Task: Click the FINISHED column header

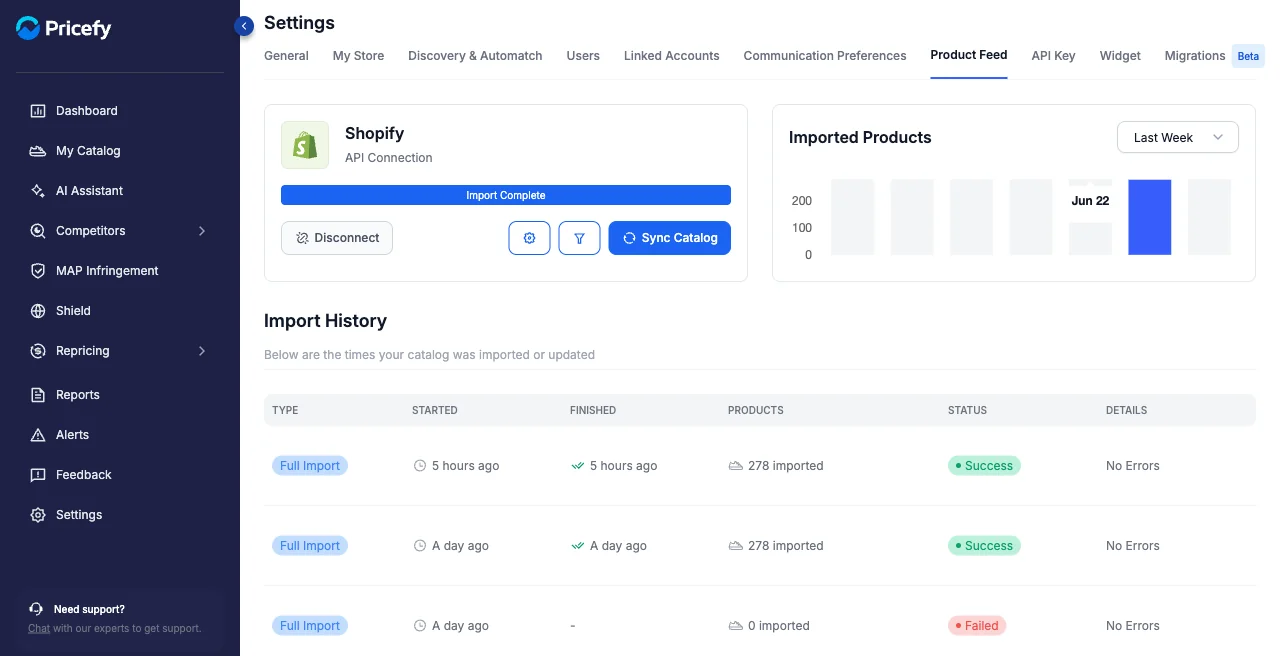Action: click(x=593, y=410)
